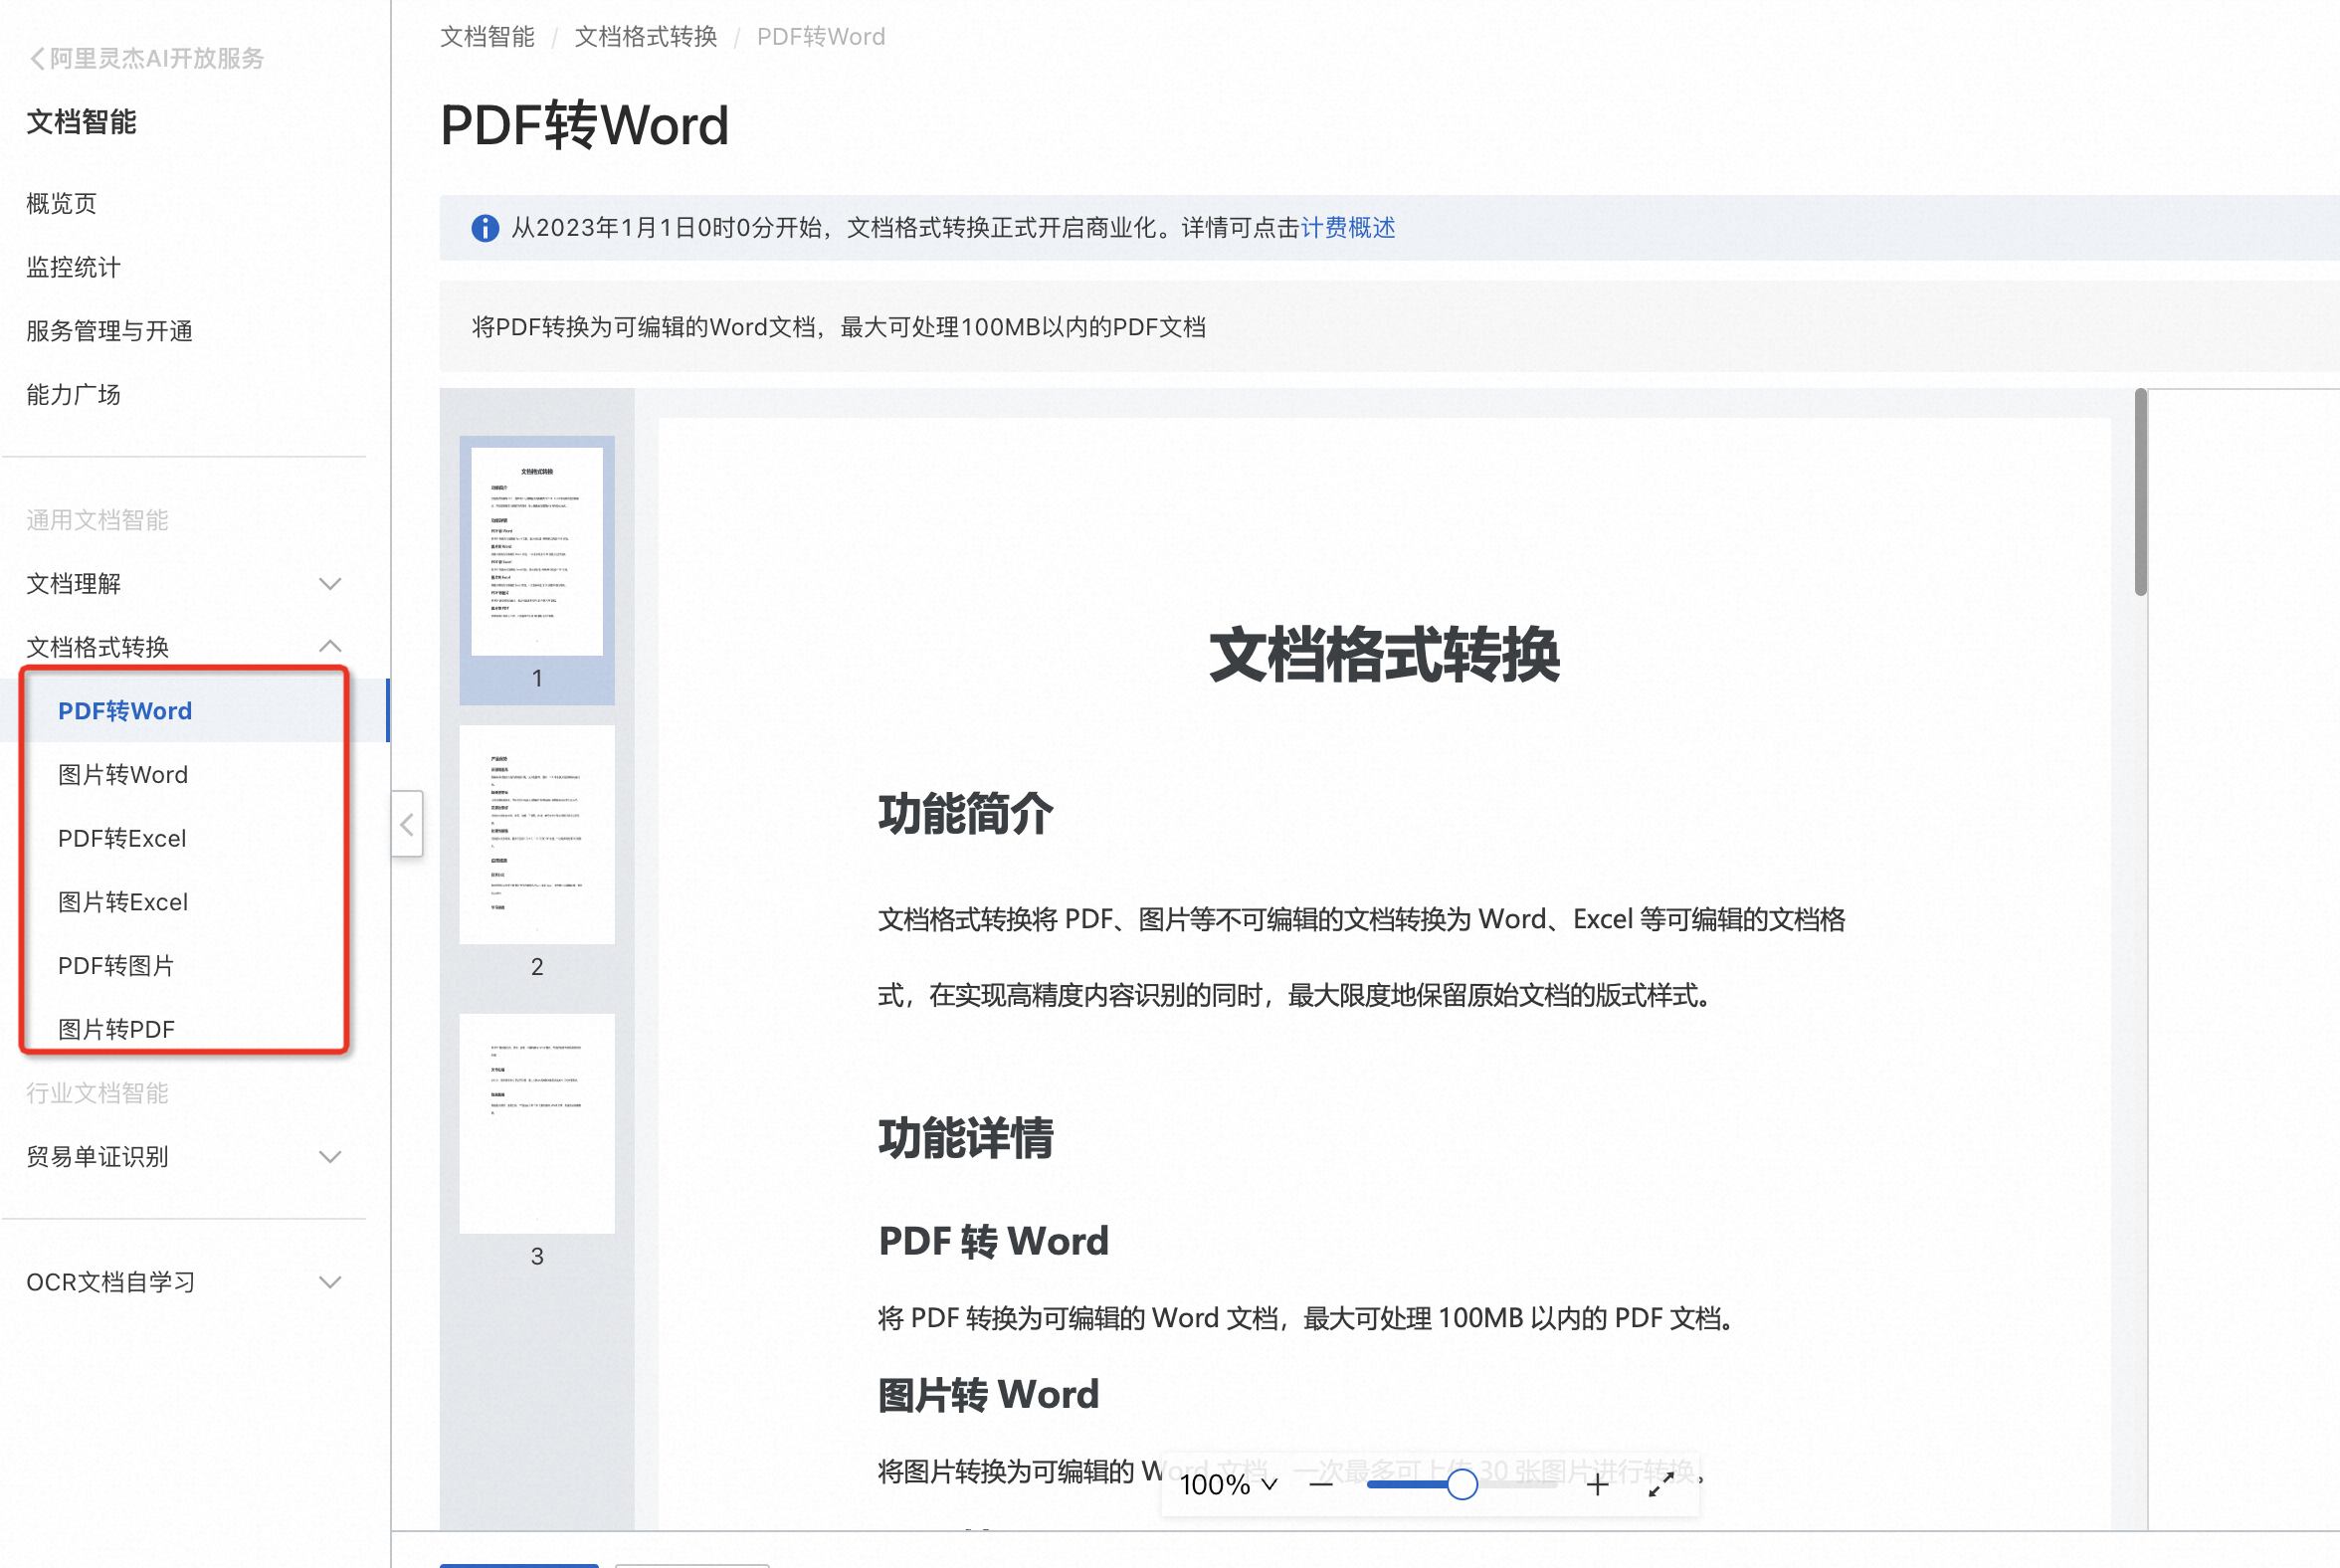Click the 文档理解 menu label
The width and height of the screenshot is (2340, 1568).
[x=73, y=583]
